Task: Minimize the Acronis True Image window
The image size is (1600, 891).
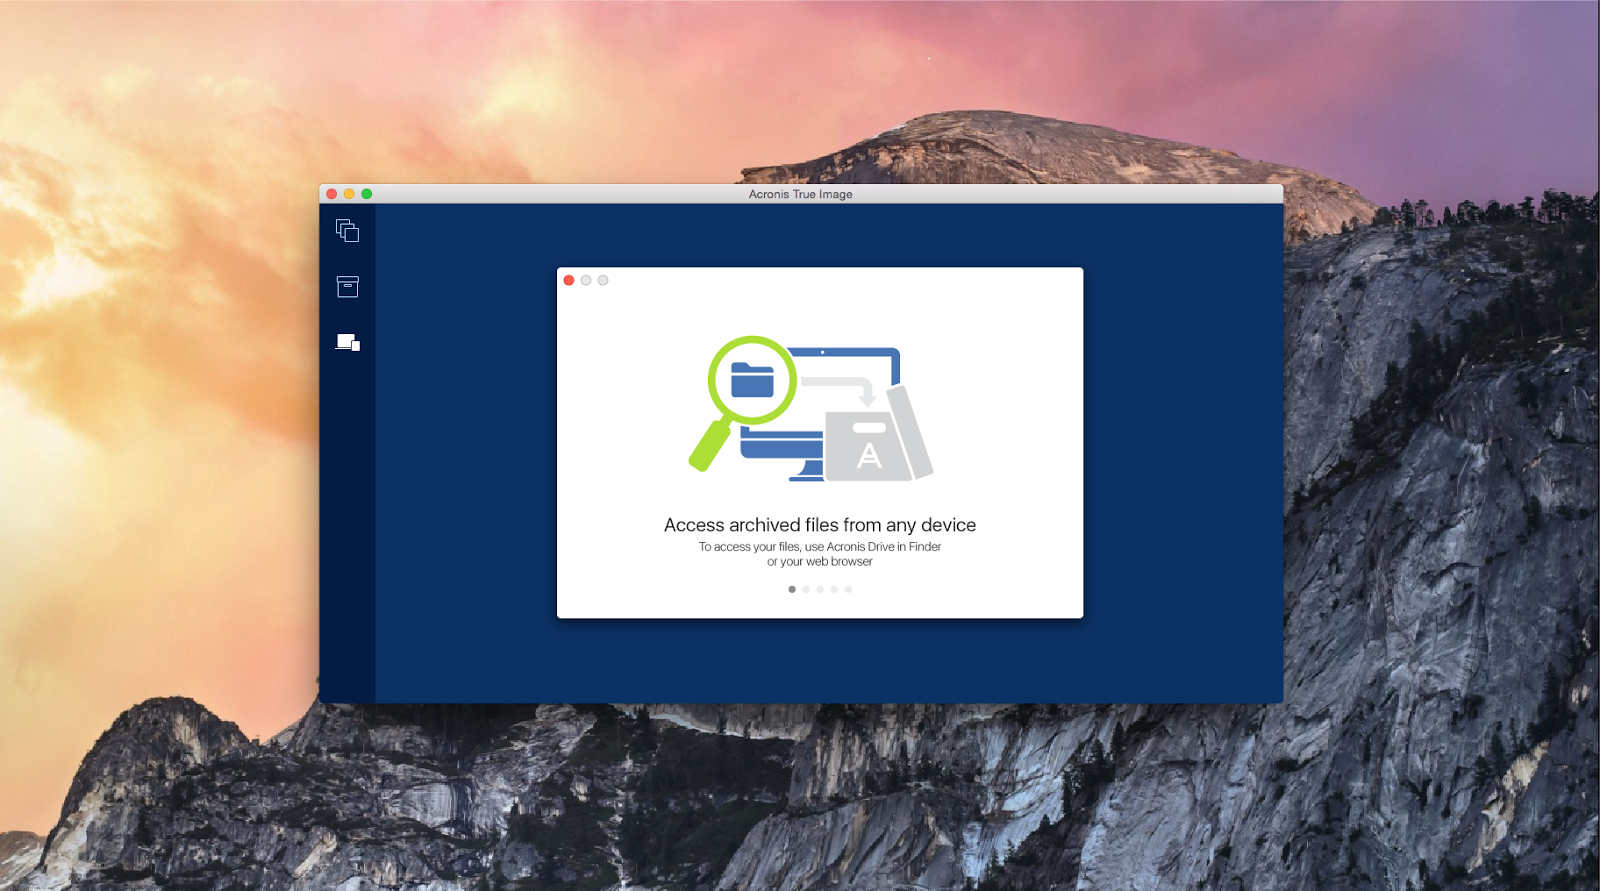Action: (x=349, y=194)
